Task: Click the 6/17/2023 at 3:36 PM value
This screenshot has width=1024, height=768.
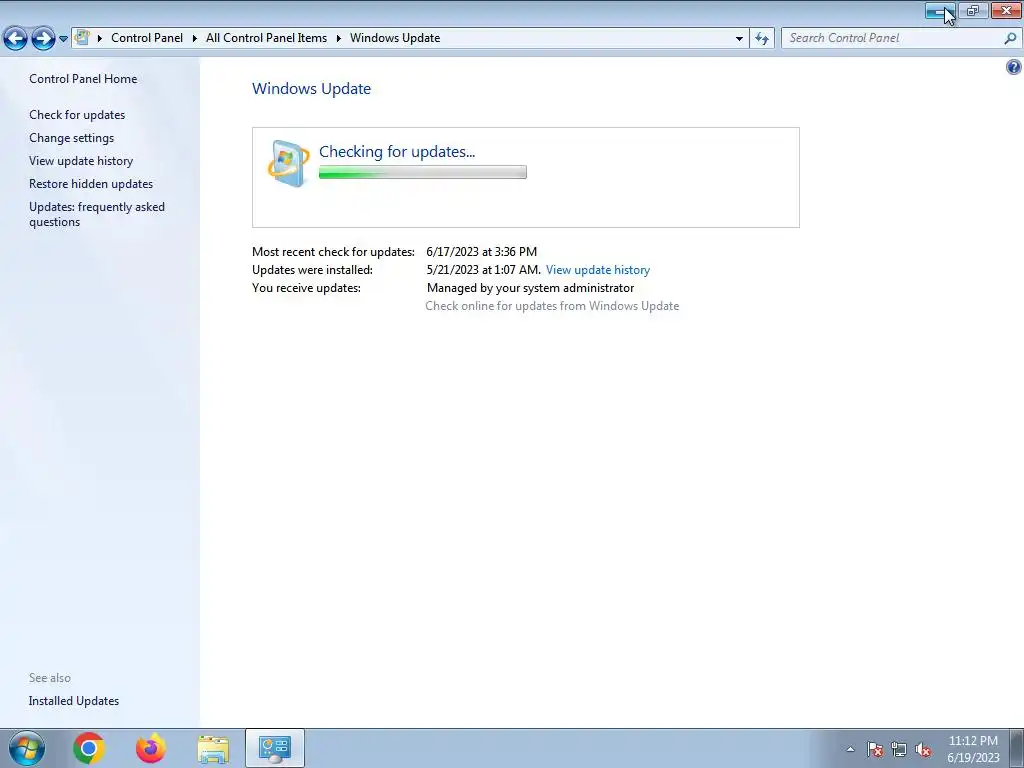Action: click(481, 251)
